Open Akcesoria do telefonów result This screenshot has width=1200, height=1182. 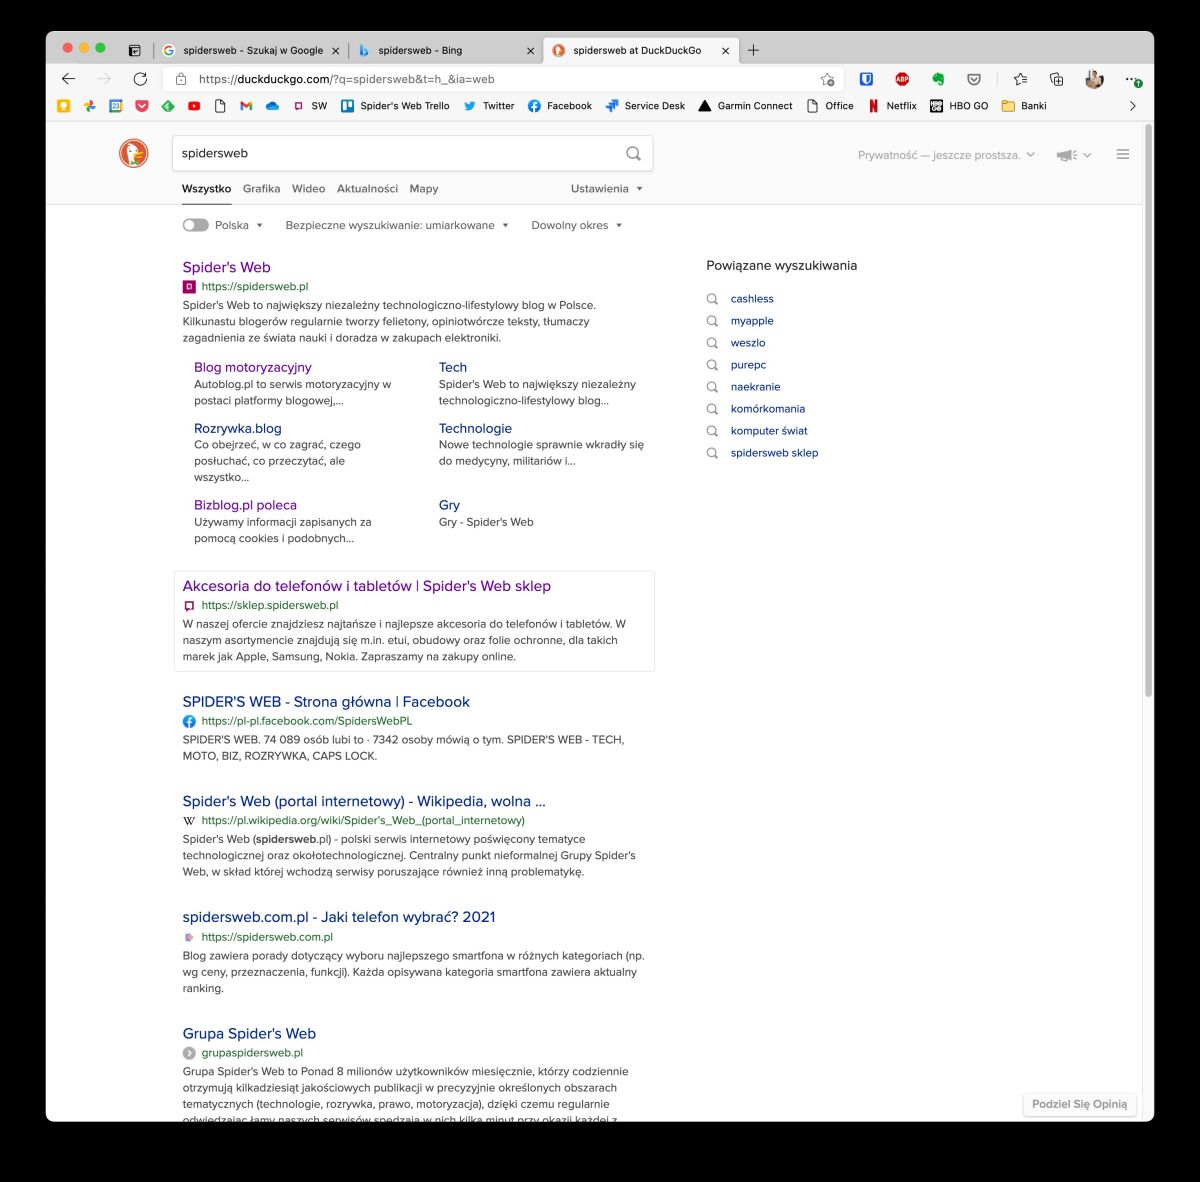(x=366, y=586)
